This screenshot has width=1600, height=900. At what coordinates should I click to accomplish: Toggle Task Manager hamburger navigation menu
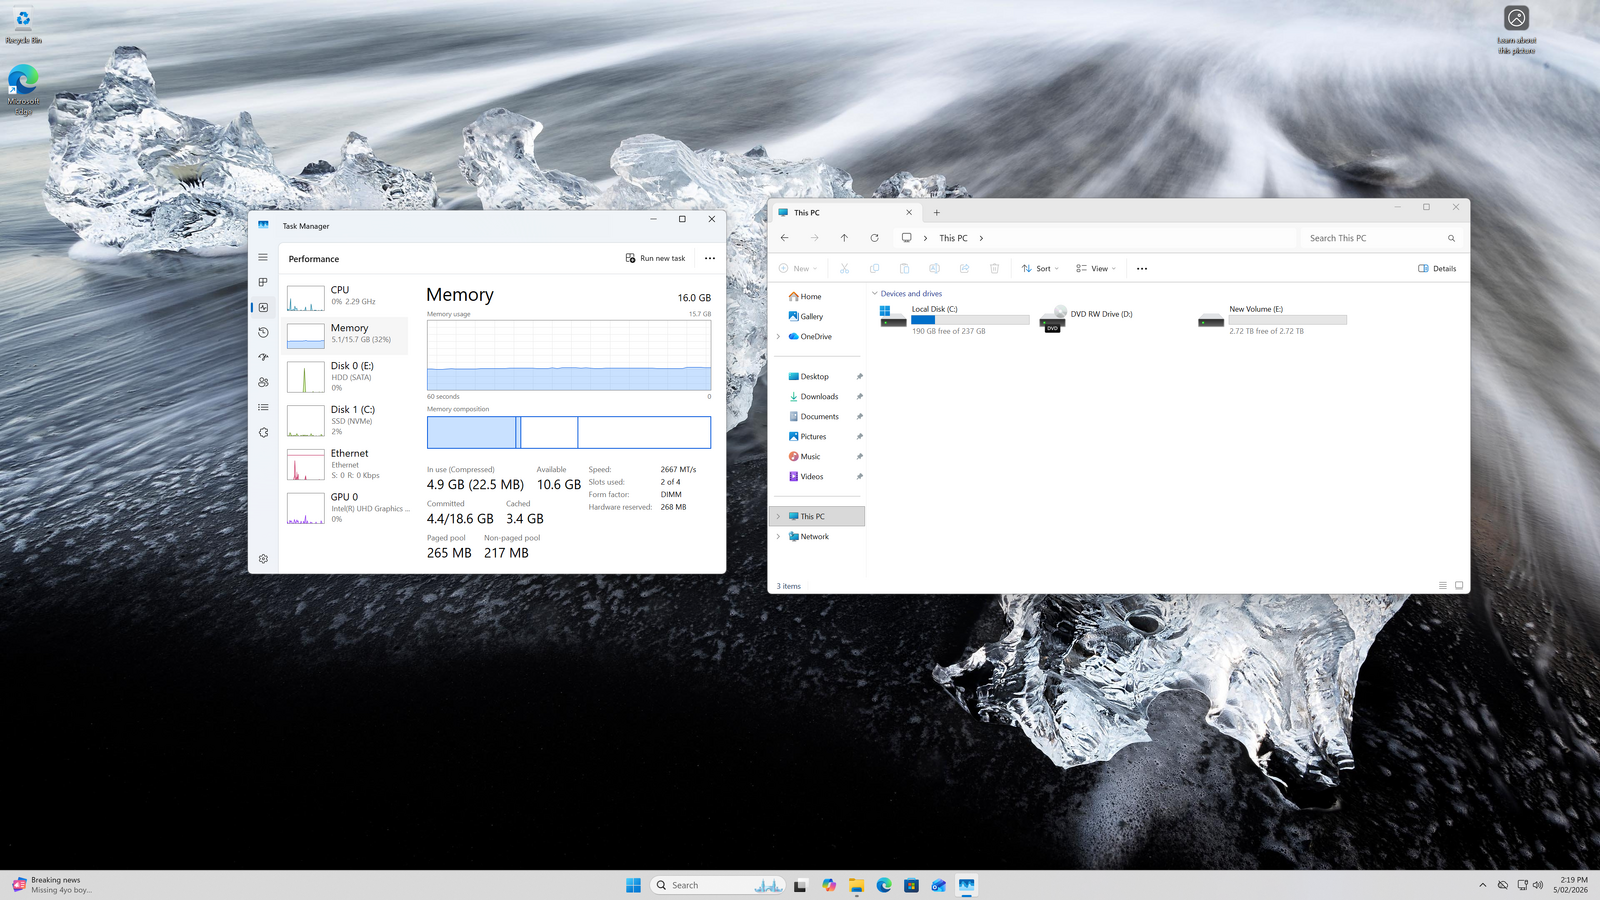coord(263,257)
